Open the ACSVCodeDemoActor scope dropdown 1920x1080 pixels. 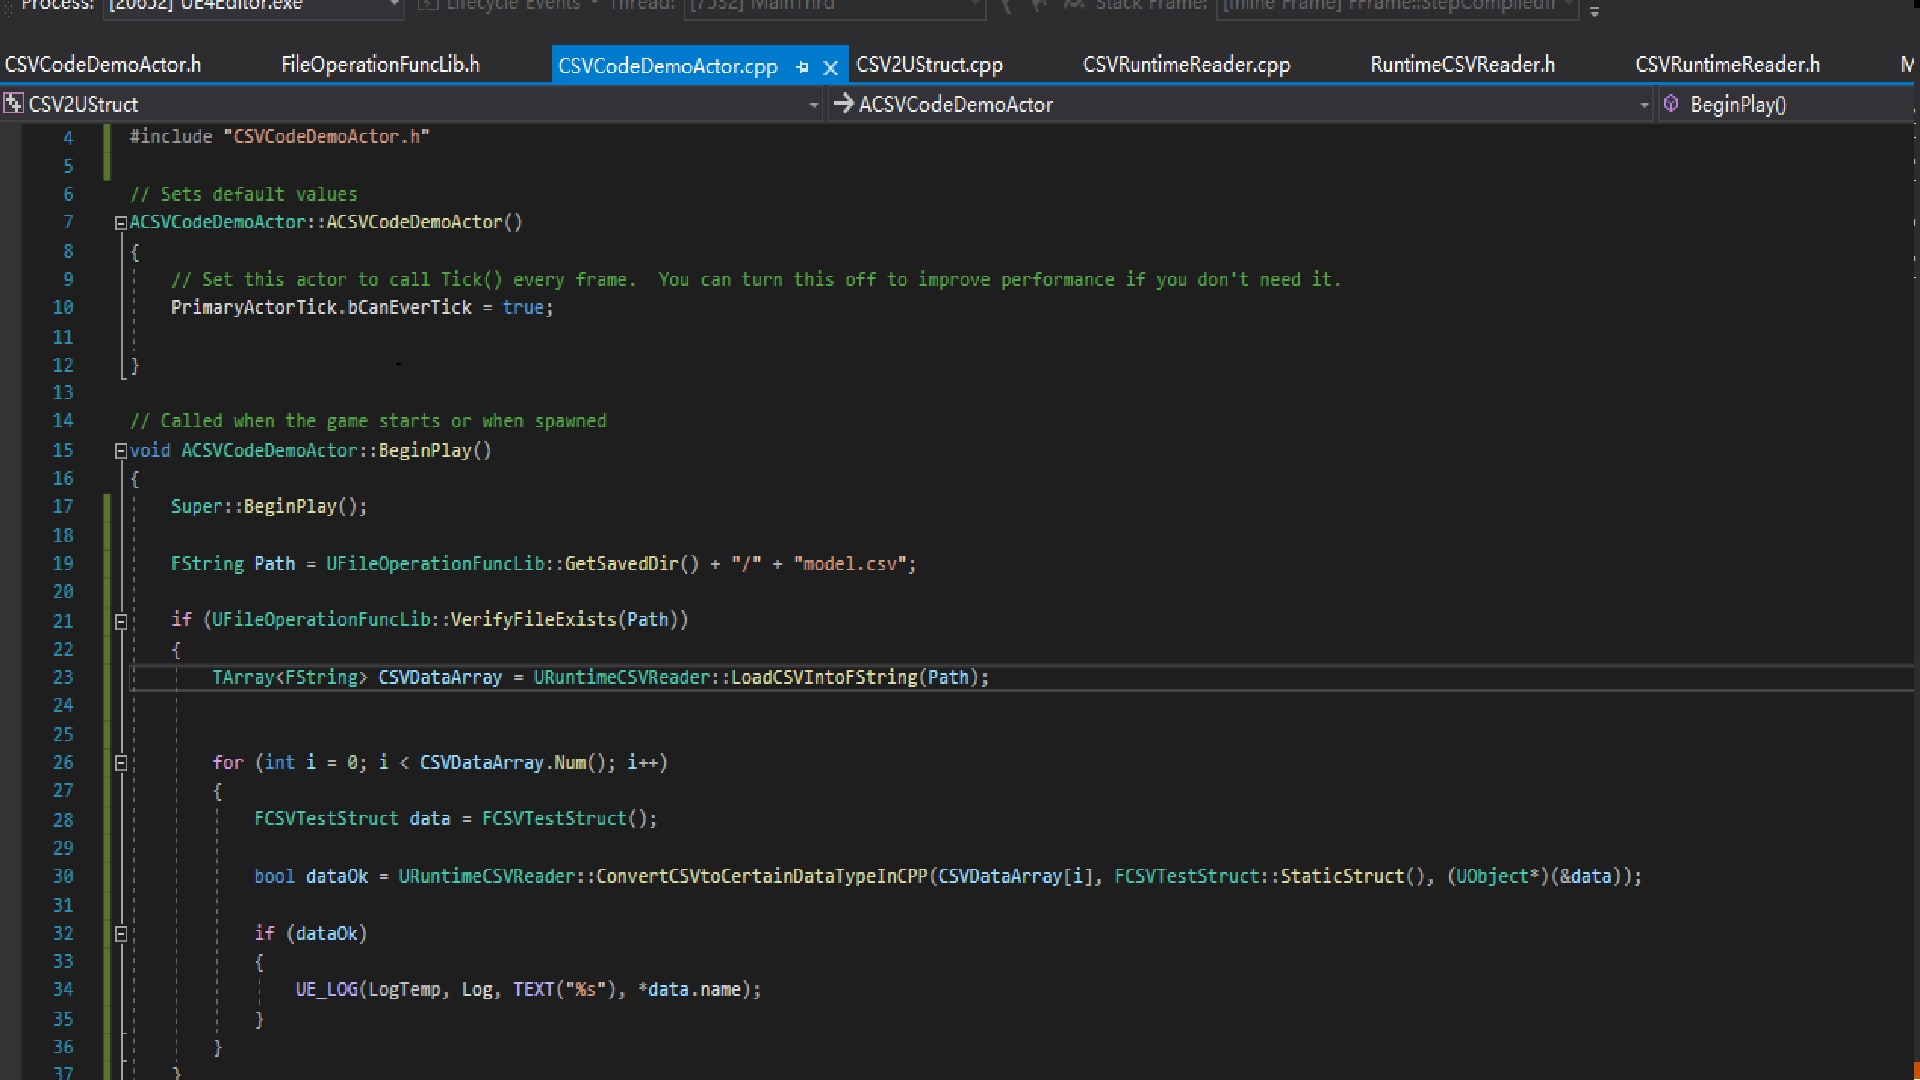point(1644,104)
